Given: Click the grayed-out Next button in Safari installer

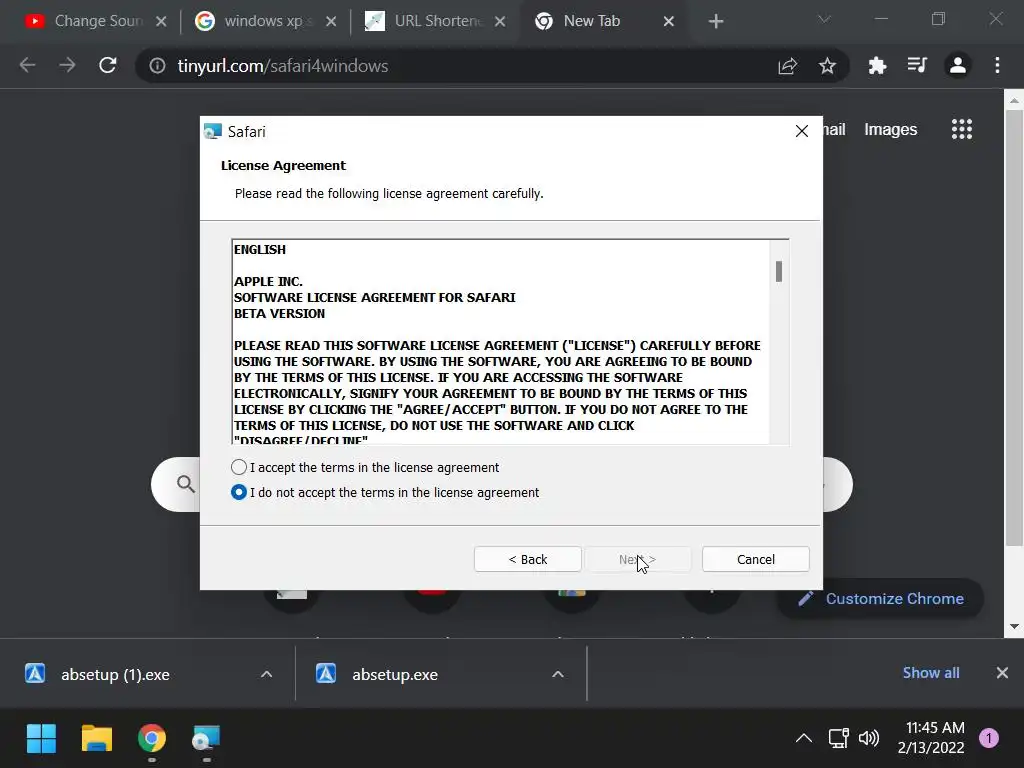Looking at the screenshot, I should tap(637, 559).
